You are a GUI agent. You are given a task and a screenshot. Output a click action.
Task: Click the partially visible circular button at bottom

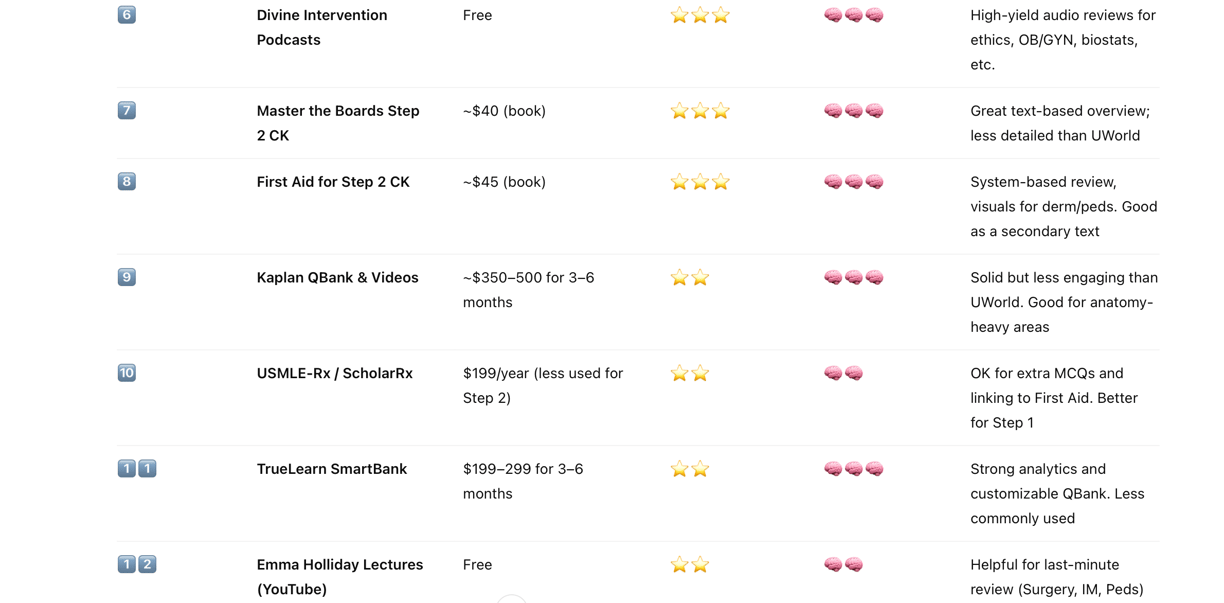coord(512,599)
